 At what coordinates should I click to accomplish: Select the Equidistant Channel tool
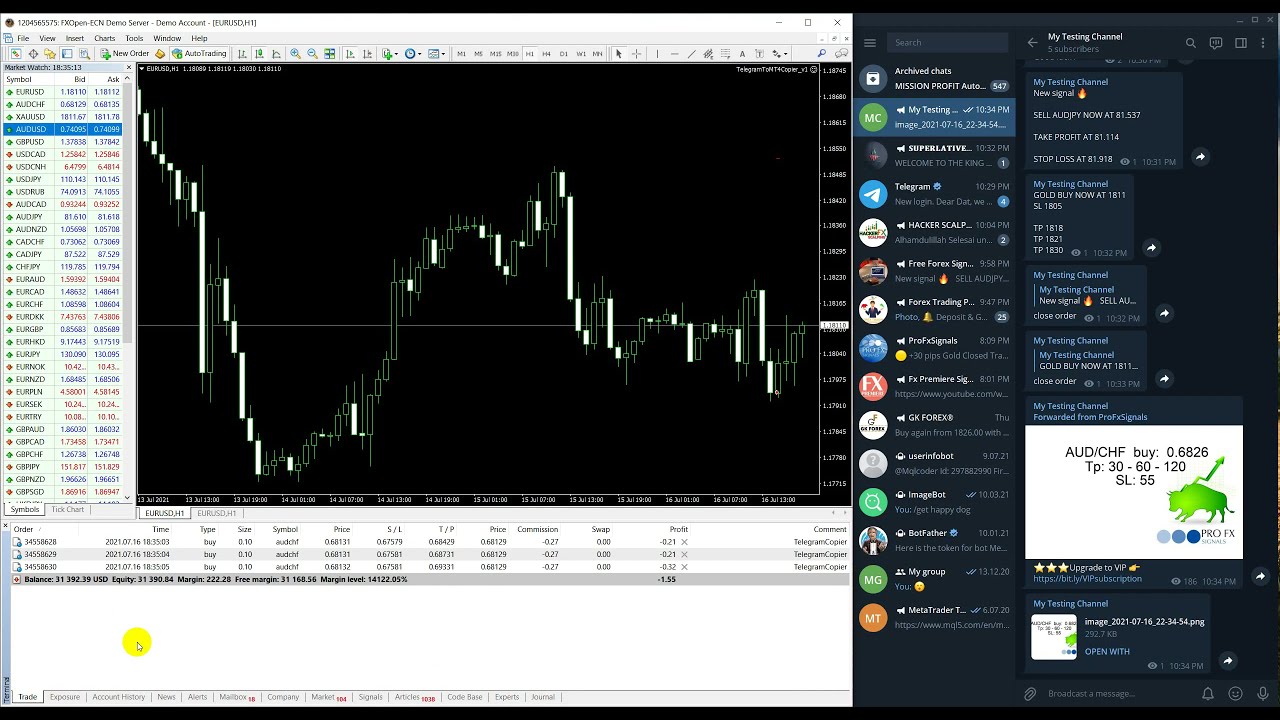point(708,54)
